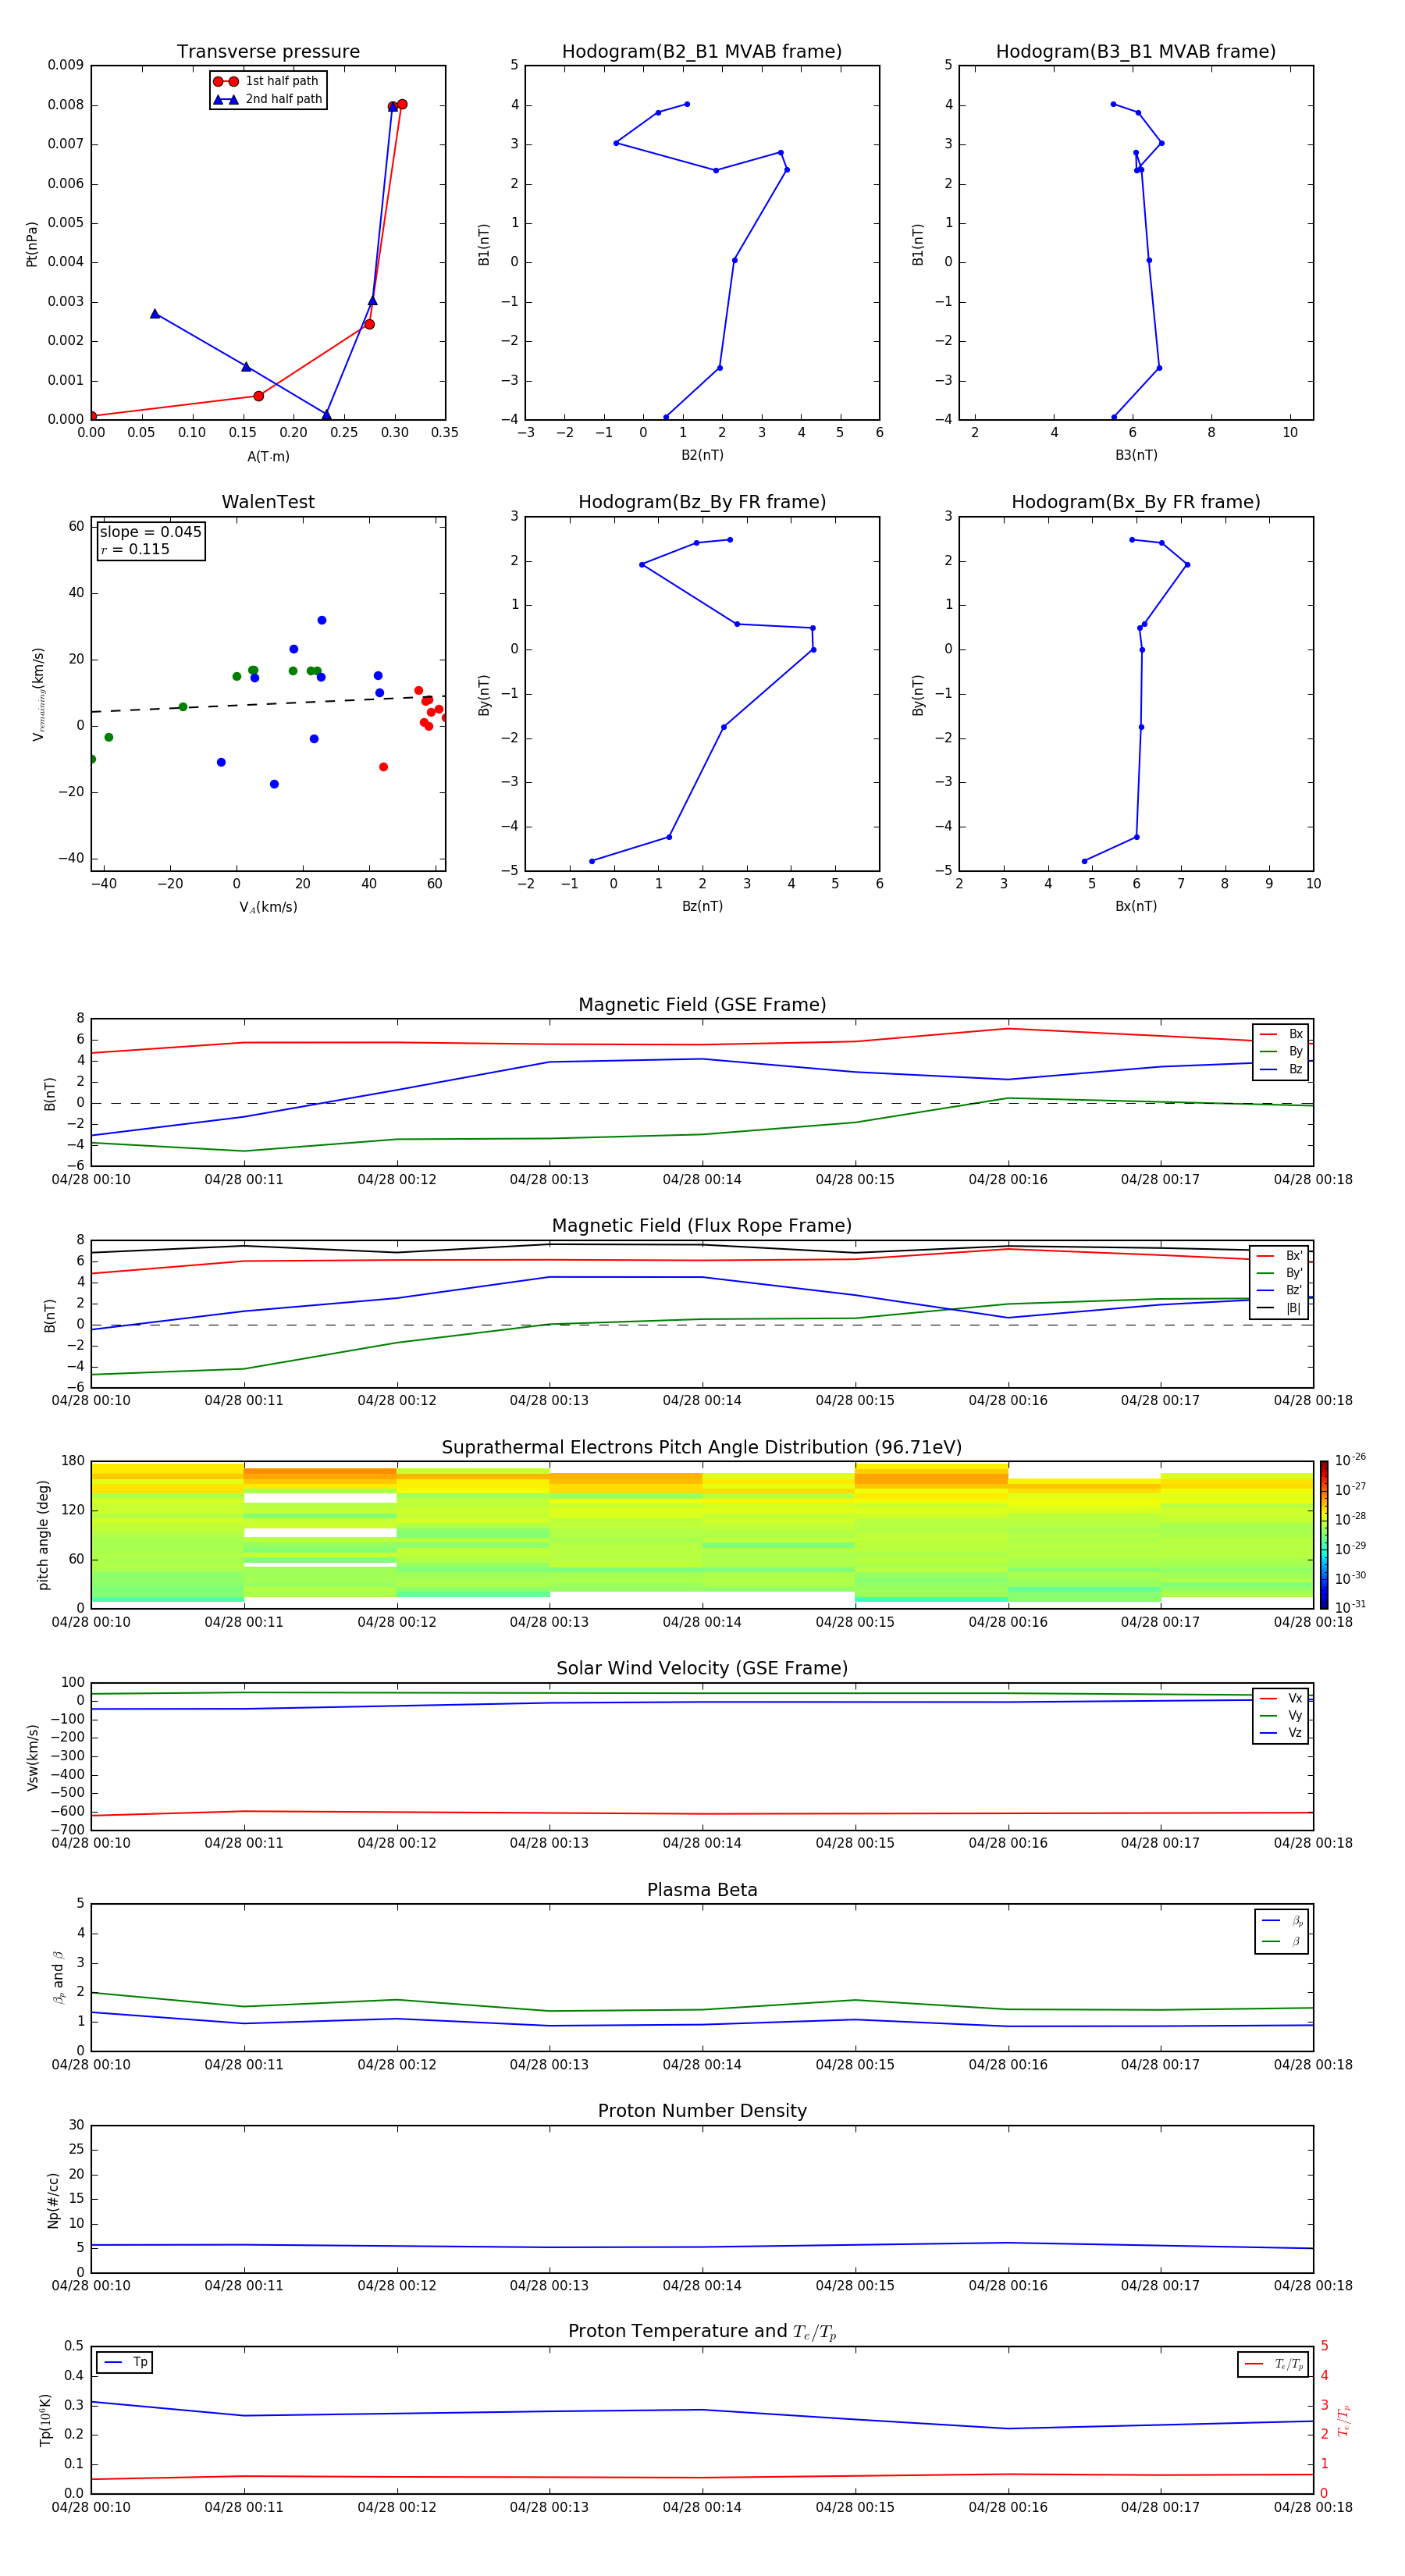1405x2576 pixels.
Task: Click the highest red point in Transverse pressure plot
Action: tap(402, 104)
